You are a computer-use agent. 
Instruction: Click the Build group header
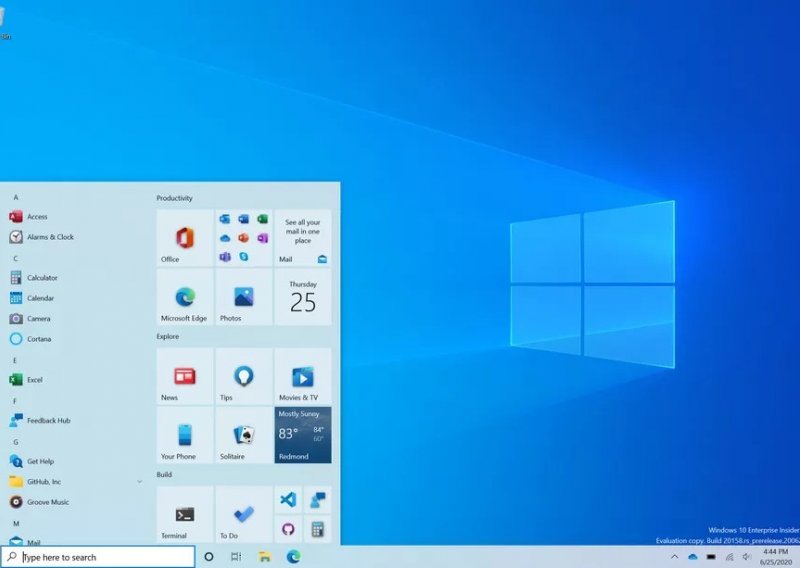point(164,475)
